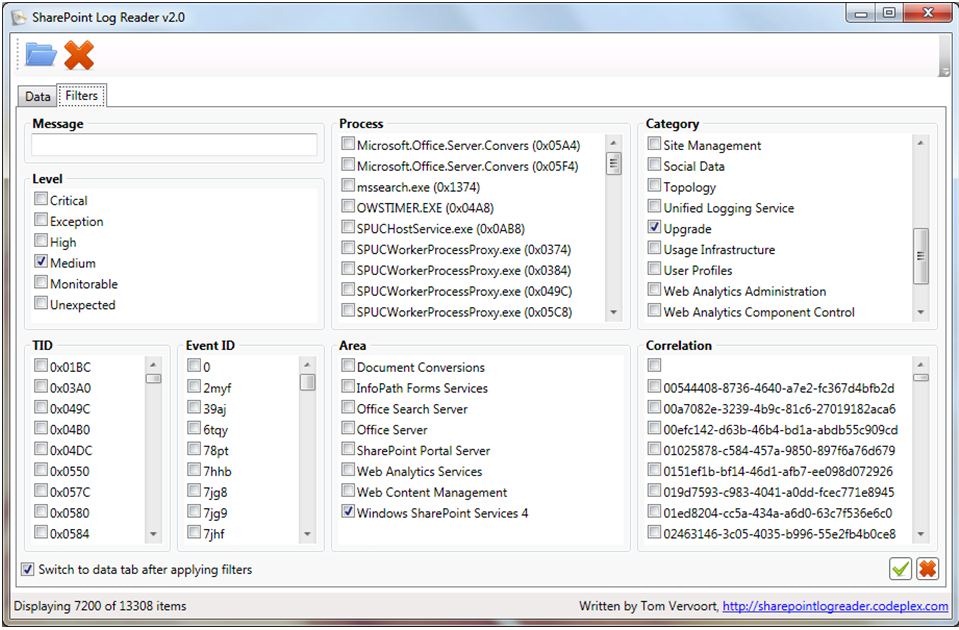Click SPUCWorkerProcessProxy.exe (0x0374) entry

(464, 250)
